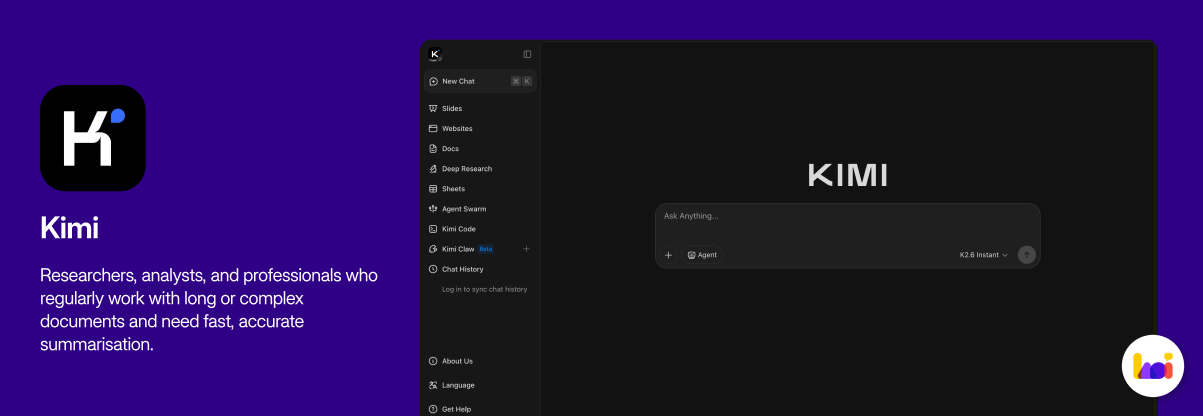The width and height of the screenshot is (1203, 416).
Task: Click the Kimi logo in sidebar header
Action: point(435,54)
